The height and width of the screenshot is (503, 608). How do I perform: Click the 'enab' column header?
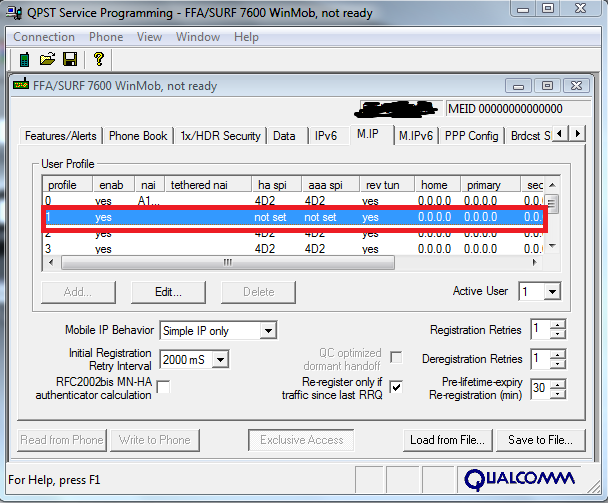point(114,185)
